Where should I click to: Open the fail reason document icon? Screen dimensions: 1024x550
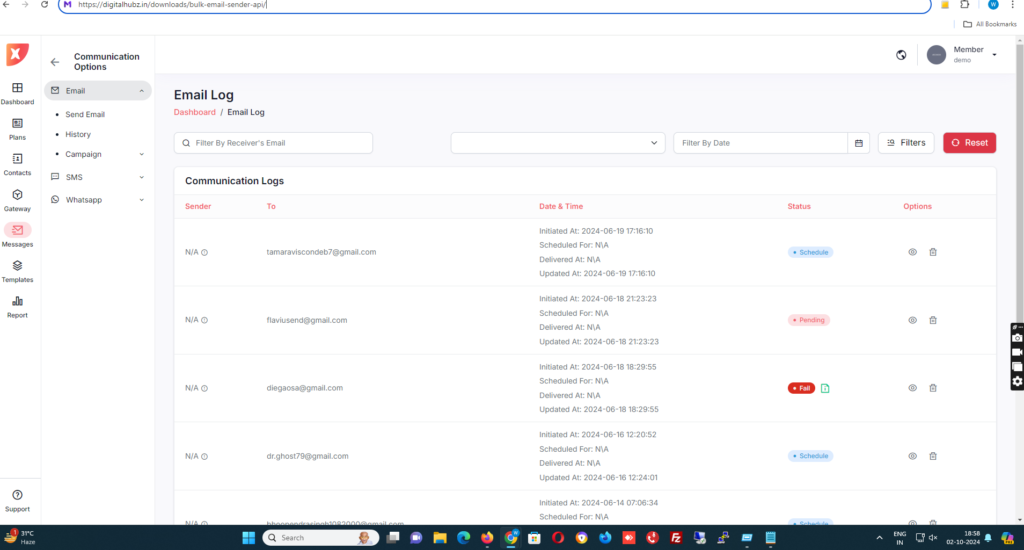point(825,388)
